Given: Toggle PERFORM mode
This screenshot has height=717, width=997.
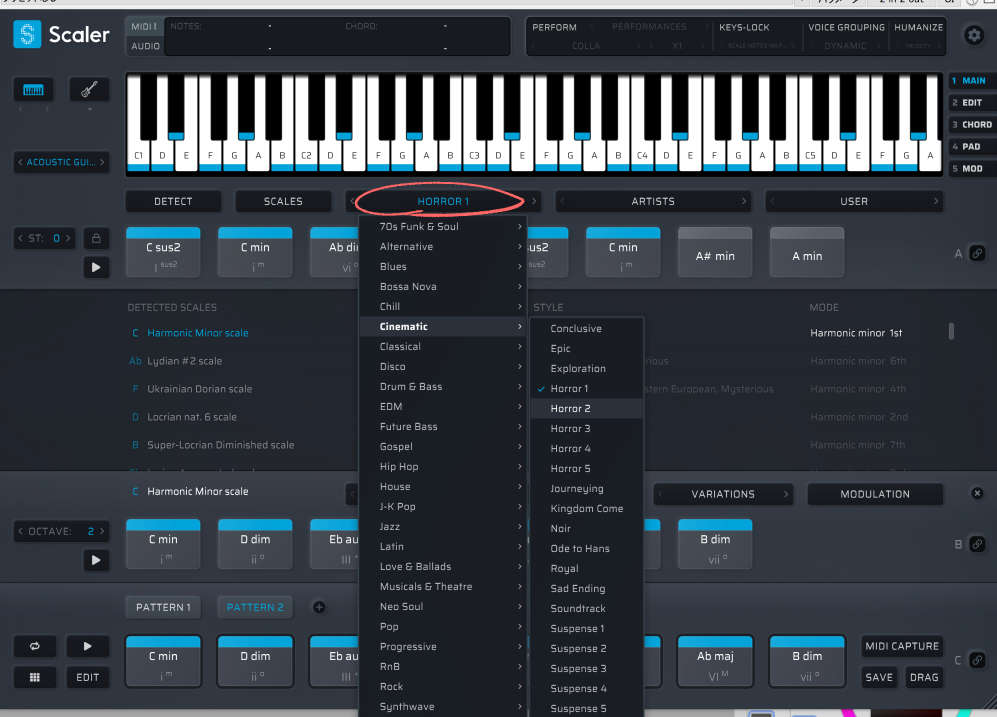Looking at the screenshot, I should 554,27.
